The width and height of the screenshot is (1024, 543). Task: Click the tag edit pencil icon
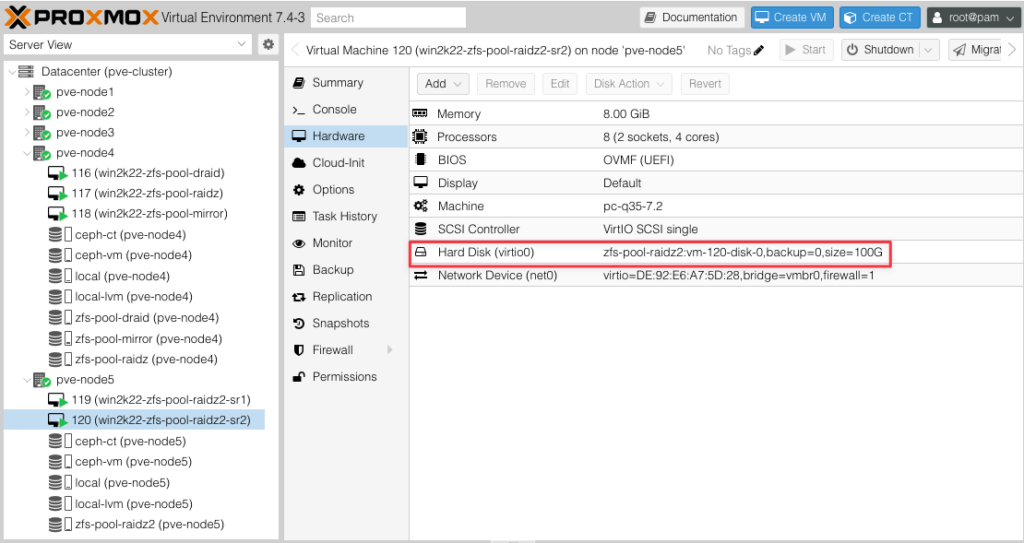pos(758,50)
